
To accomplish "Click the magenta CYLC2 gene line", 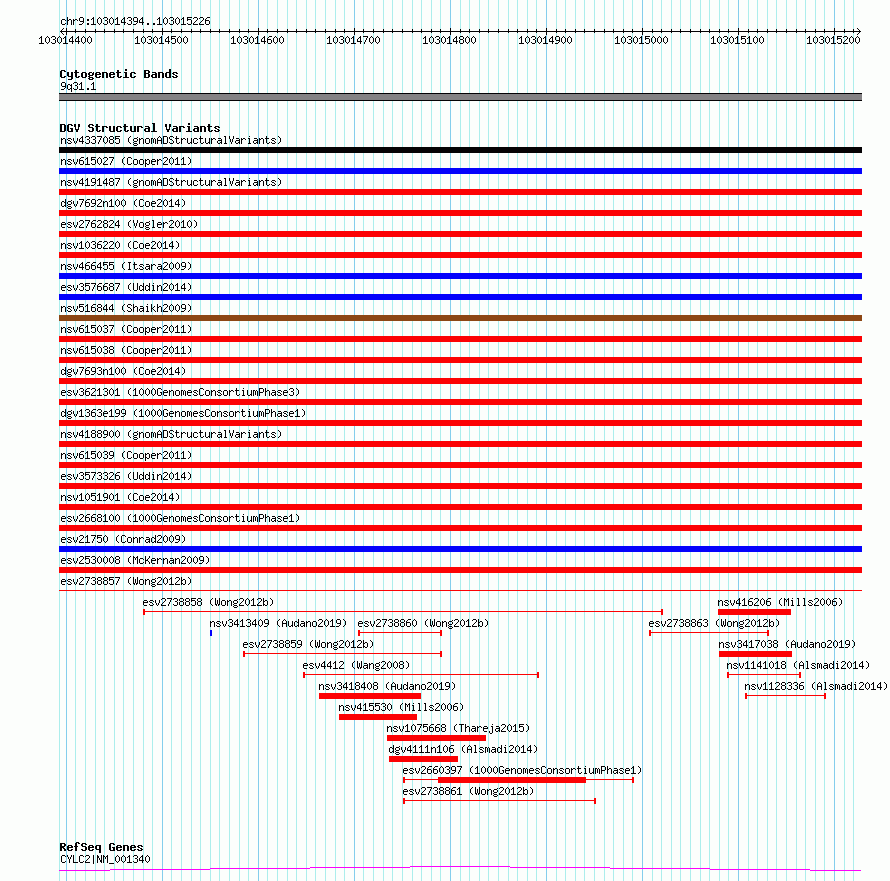I will pos(460,869).
